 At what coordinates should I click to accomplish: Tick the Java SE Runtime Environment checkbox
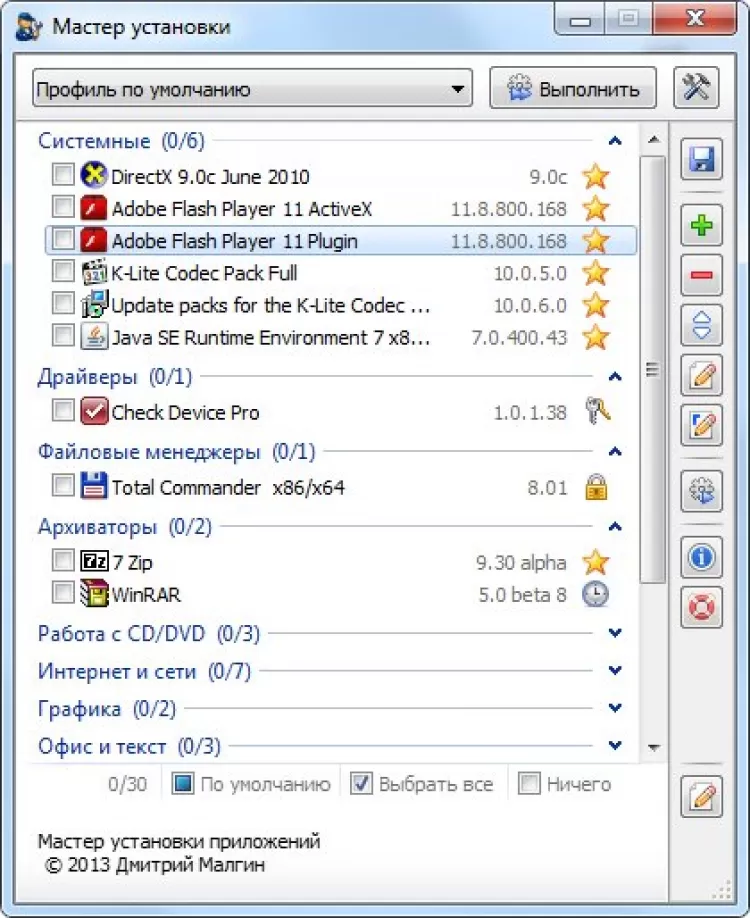click(x=63, y=335)
